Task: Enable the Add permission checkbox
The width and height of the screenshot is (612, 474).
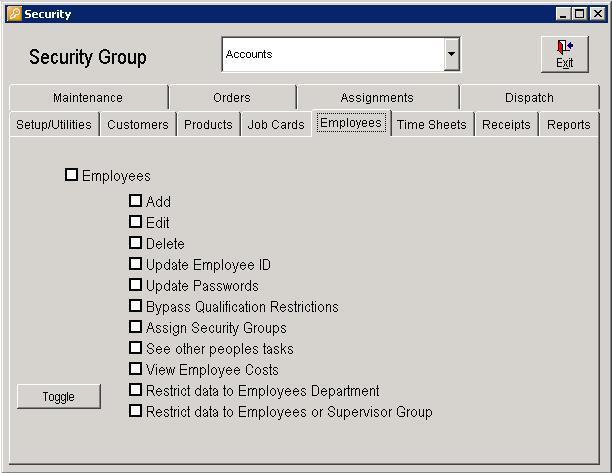Action: click(x=136, y=201)
